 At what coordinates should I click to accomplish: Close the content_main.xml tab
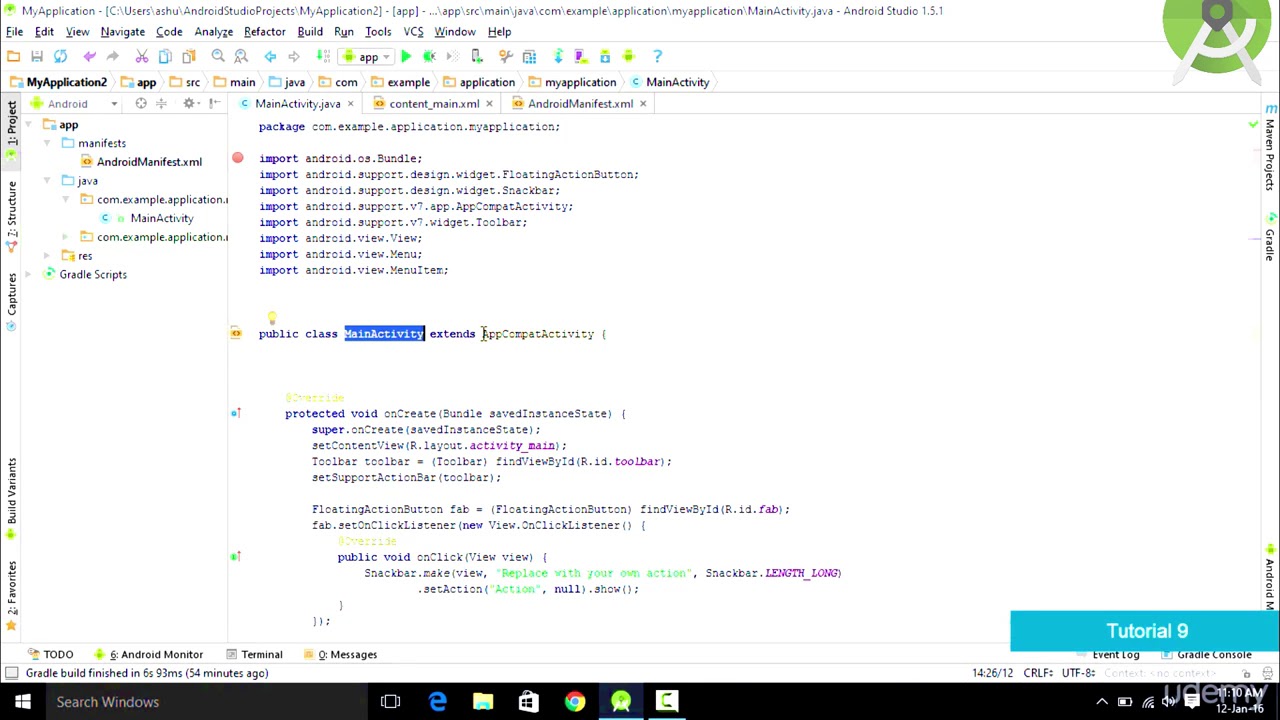[489, 104]
